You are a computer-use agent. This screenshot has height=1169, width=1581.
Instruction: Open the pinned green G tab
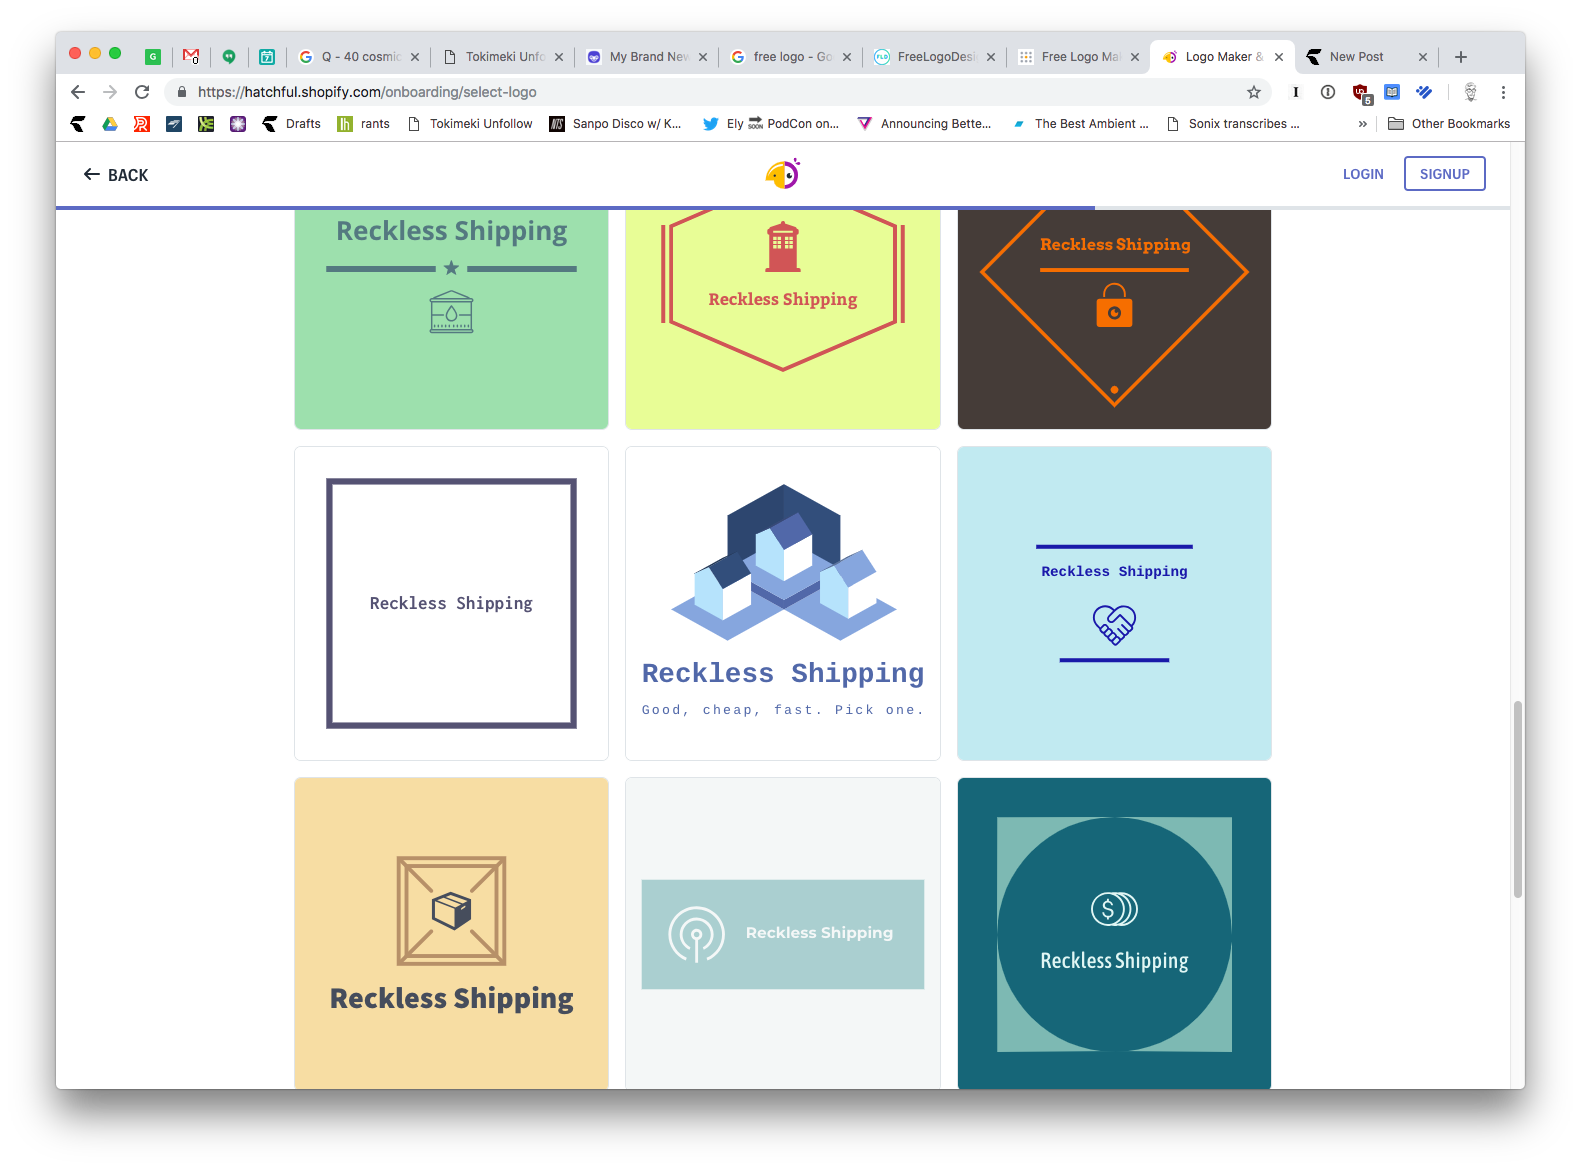(153, 57)
